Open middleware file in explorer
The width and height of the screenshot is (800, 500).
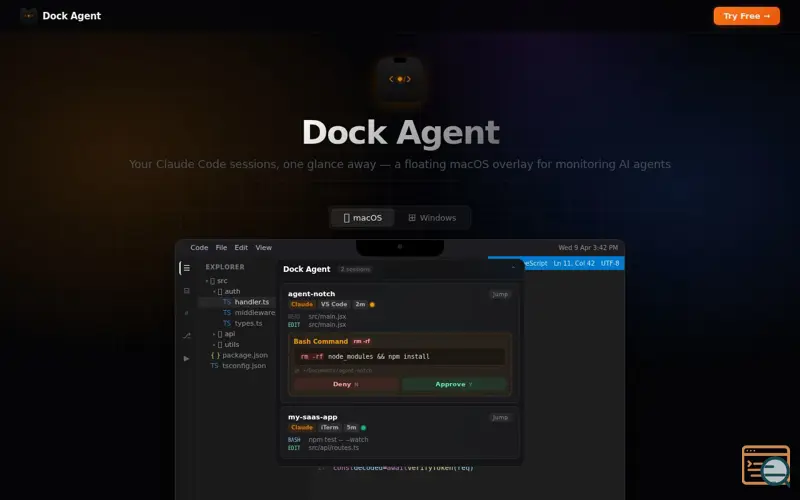[249, 313]
